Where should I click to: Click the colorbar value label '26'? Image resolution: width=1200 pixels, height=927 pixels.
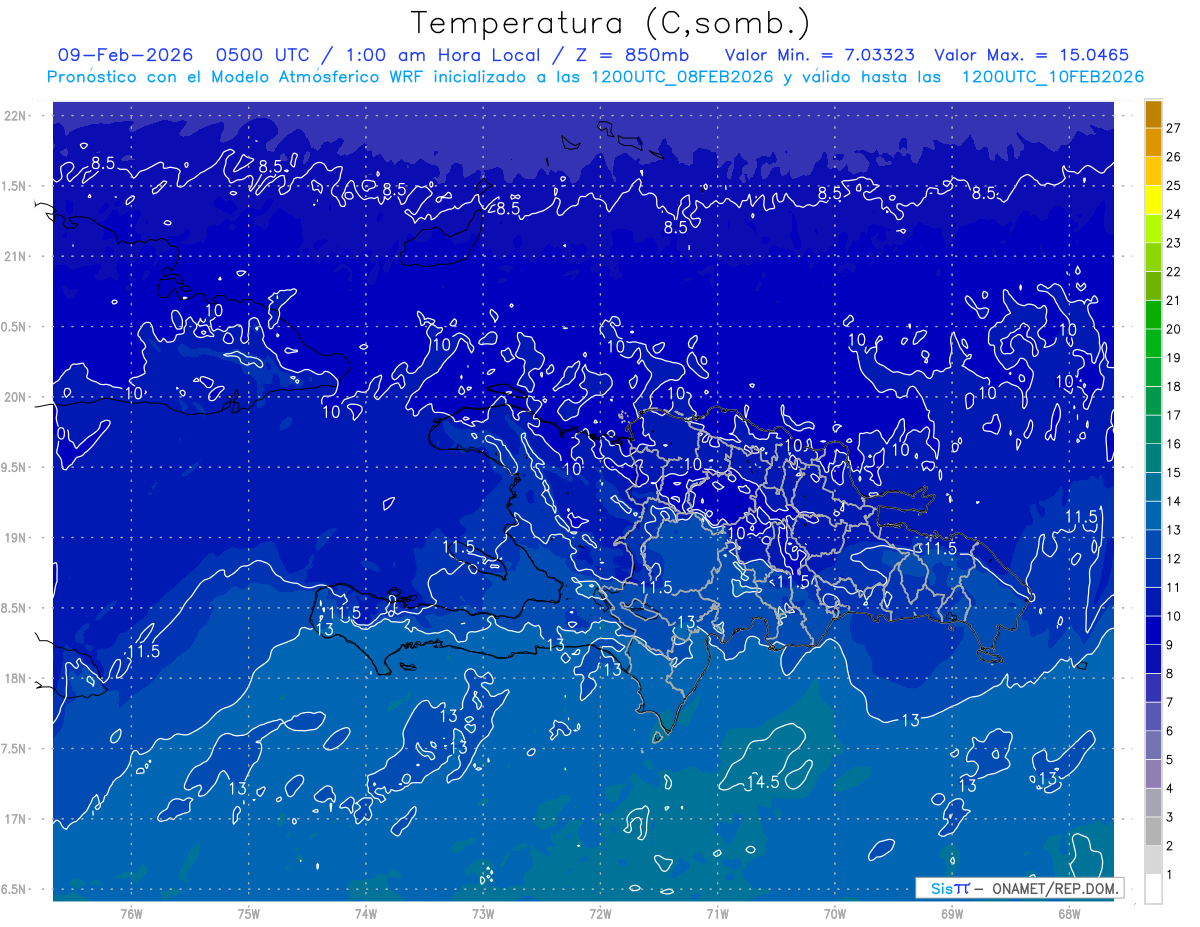point(1173,157)
